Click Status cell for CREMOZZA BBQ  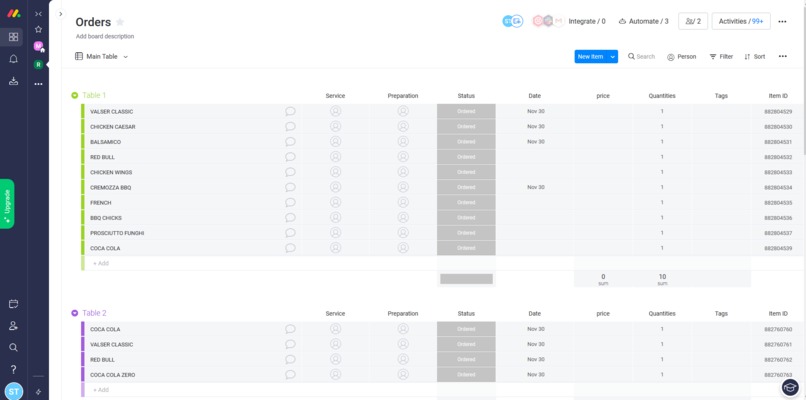[x=466, y=187]
